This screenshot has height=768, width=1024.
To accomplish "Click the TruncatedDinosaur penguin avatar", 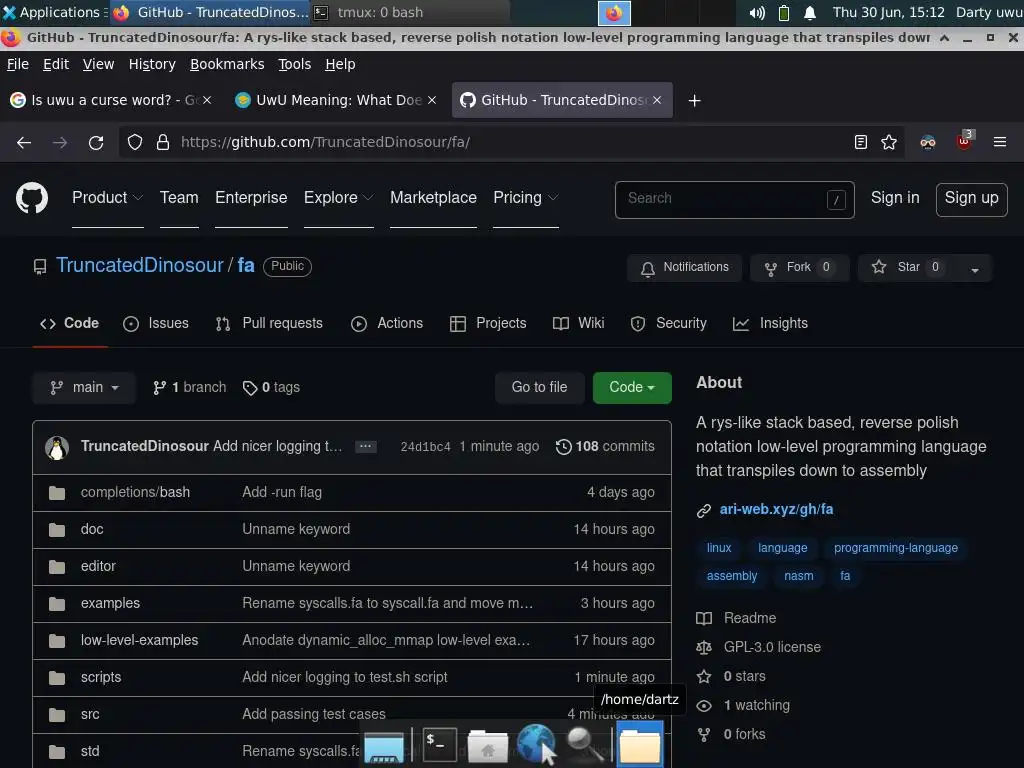I will point(57,448).
